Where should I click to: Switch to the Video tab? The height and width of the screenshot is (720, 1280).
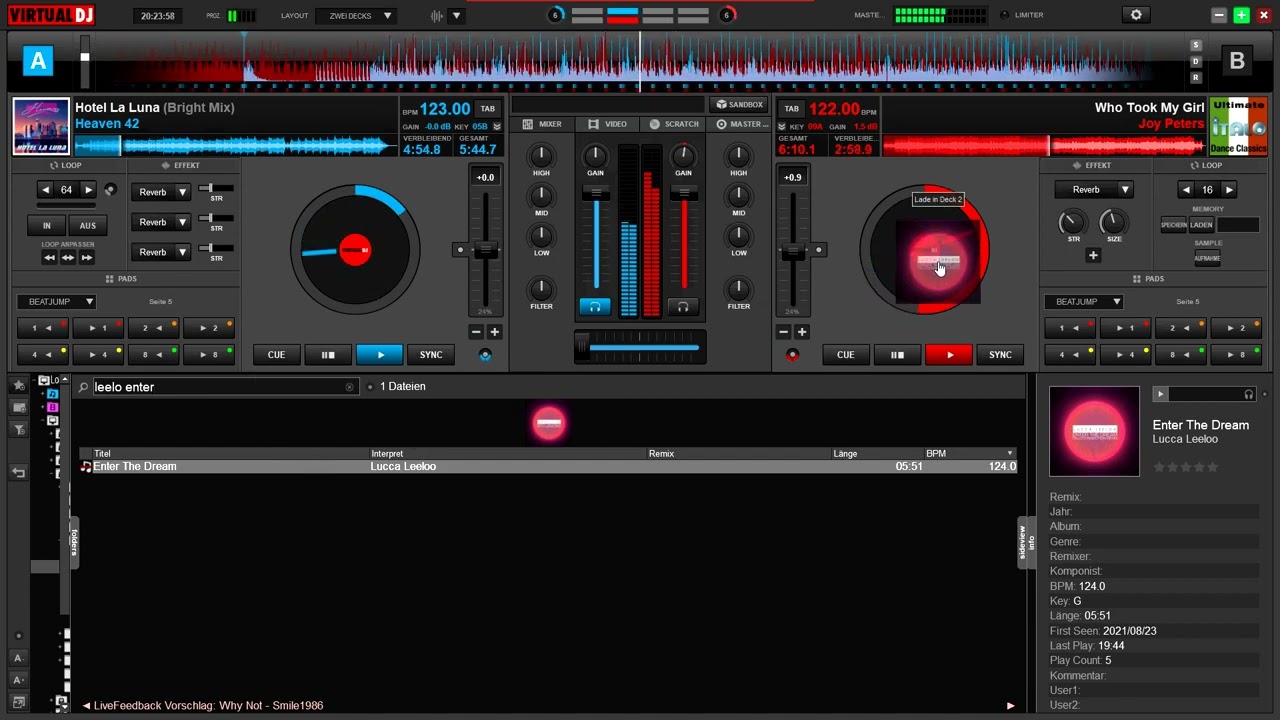point(608,124)
